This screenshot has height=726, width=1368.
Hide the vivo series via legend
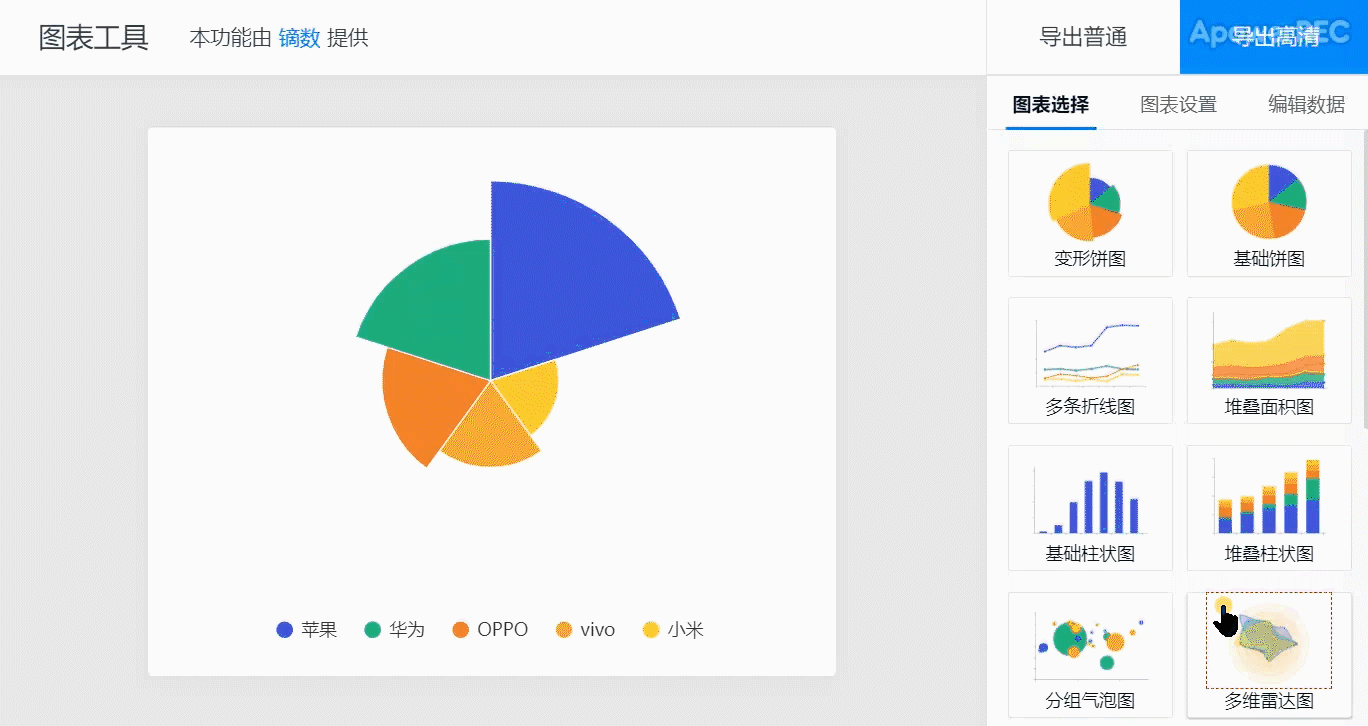point(586,630)
